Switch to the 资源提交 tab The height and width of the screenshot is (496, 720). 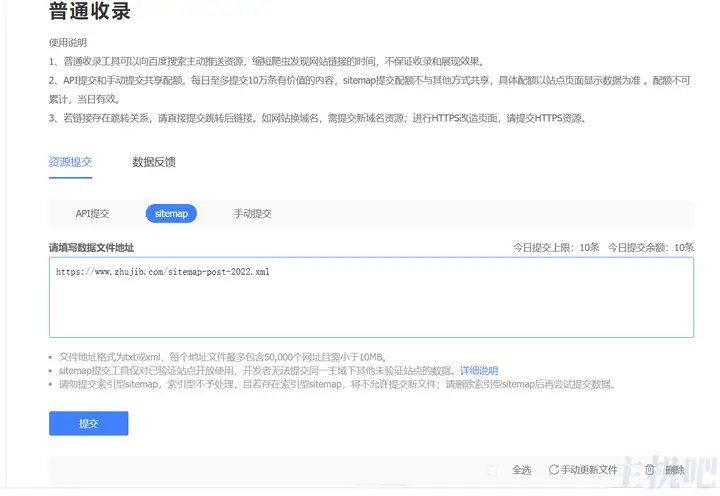[x=71, y=162]
